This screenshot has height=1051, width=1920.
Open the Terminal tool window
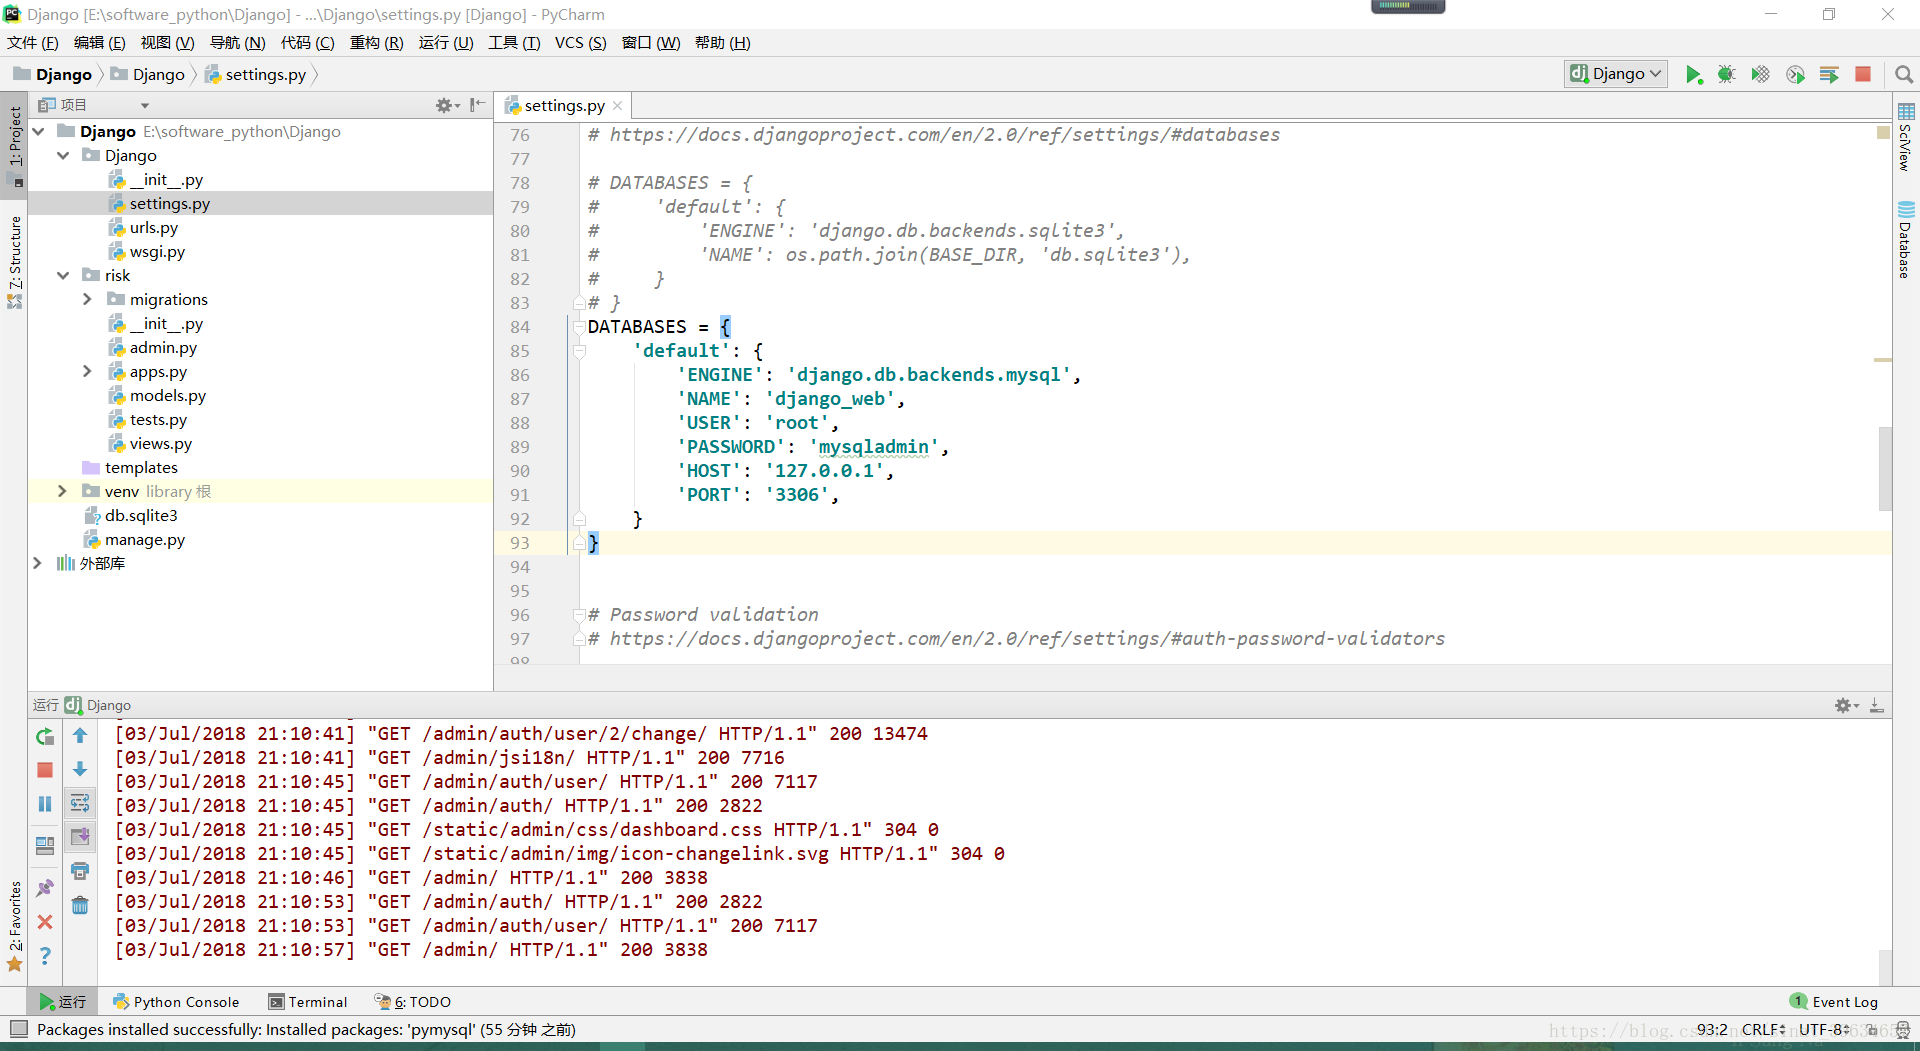[308, 1002]
